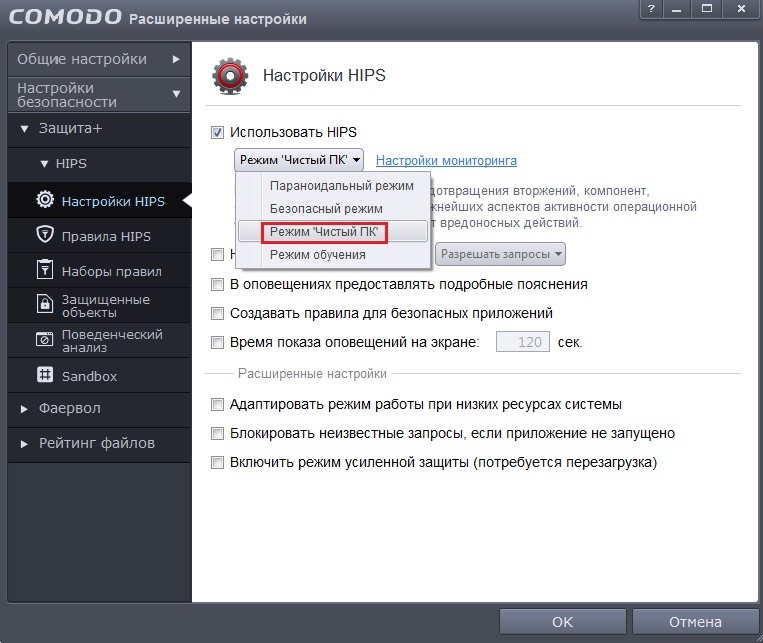763x643 pixels.
Task: Click the 120 seconds input field
Action: coord(523,342)
